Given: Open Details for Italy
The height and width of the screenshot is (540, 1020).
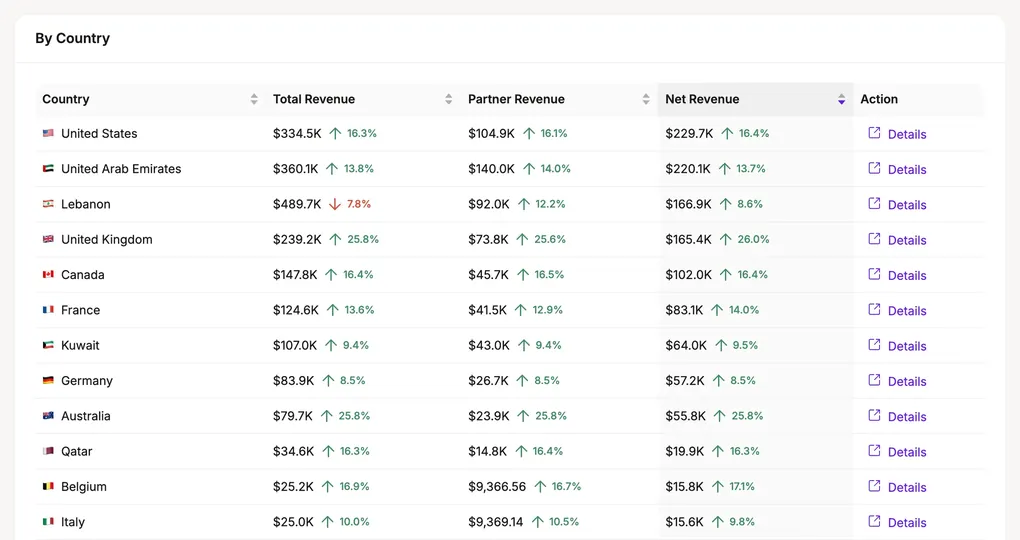Looking at the screenshot, I should (907, 522).
